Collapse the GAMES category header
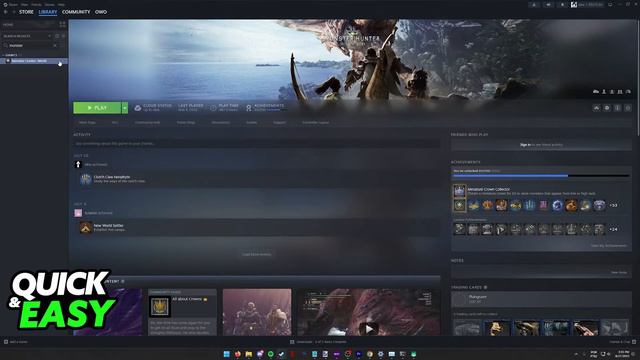The width and height of the screenshot is (640, 360). pos(11,55)
